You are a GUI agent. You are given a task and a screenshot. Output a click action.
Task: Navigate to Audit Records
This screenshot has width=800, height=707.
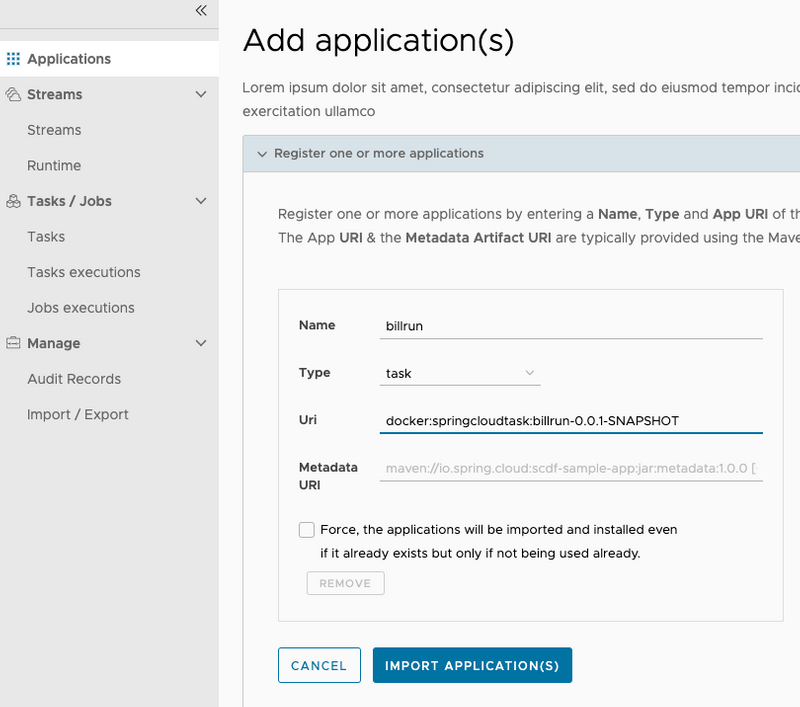tap(74, 379)
